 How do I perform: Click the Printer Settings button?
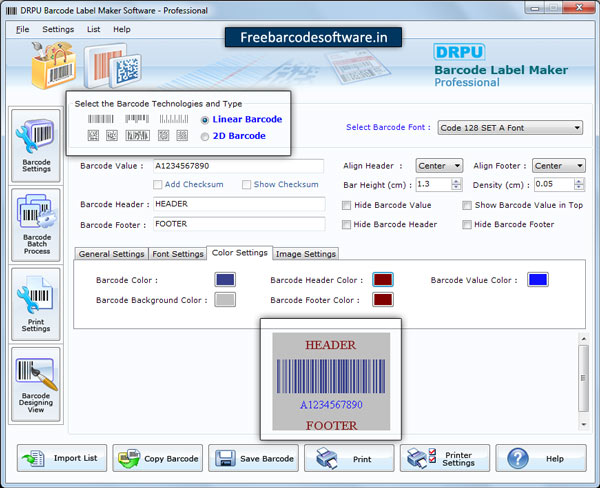445,458
